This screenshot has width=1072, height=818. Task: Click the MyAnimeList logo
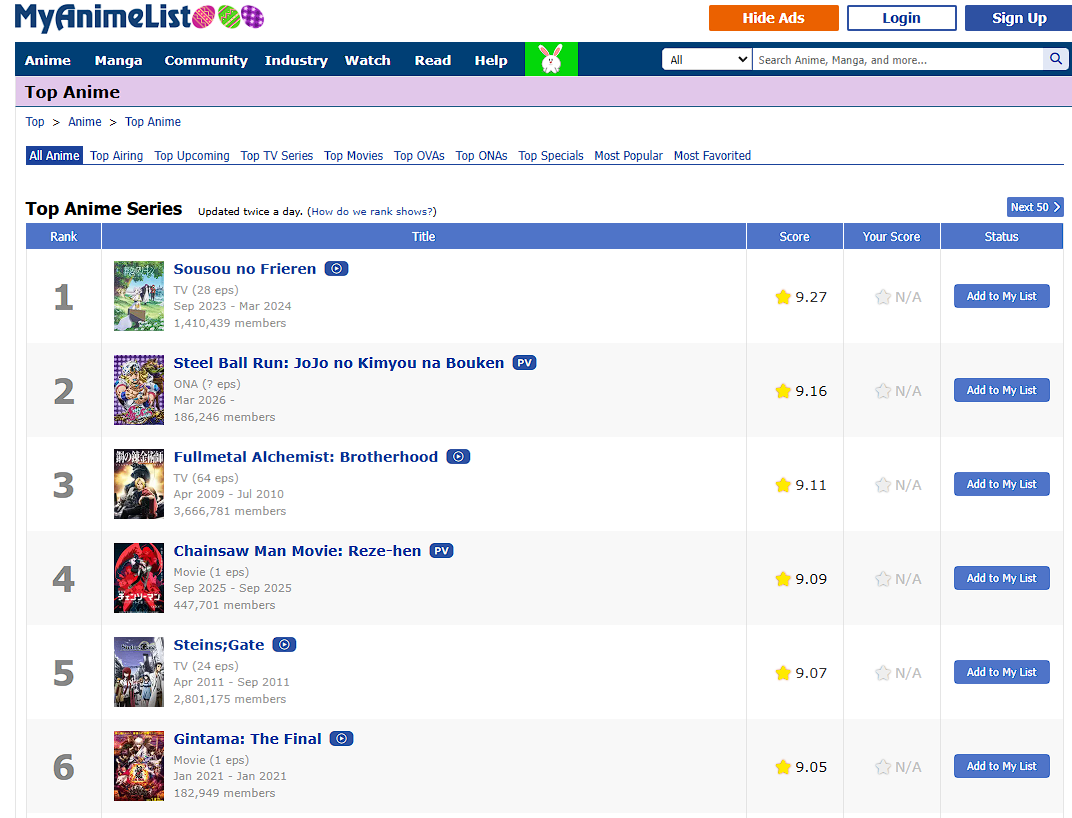139,18
